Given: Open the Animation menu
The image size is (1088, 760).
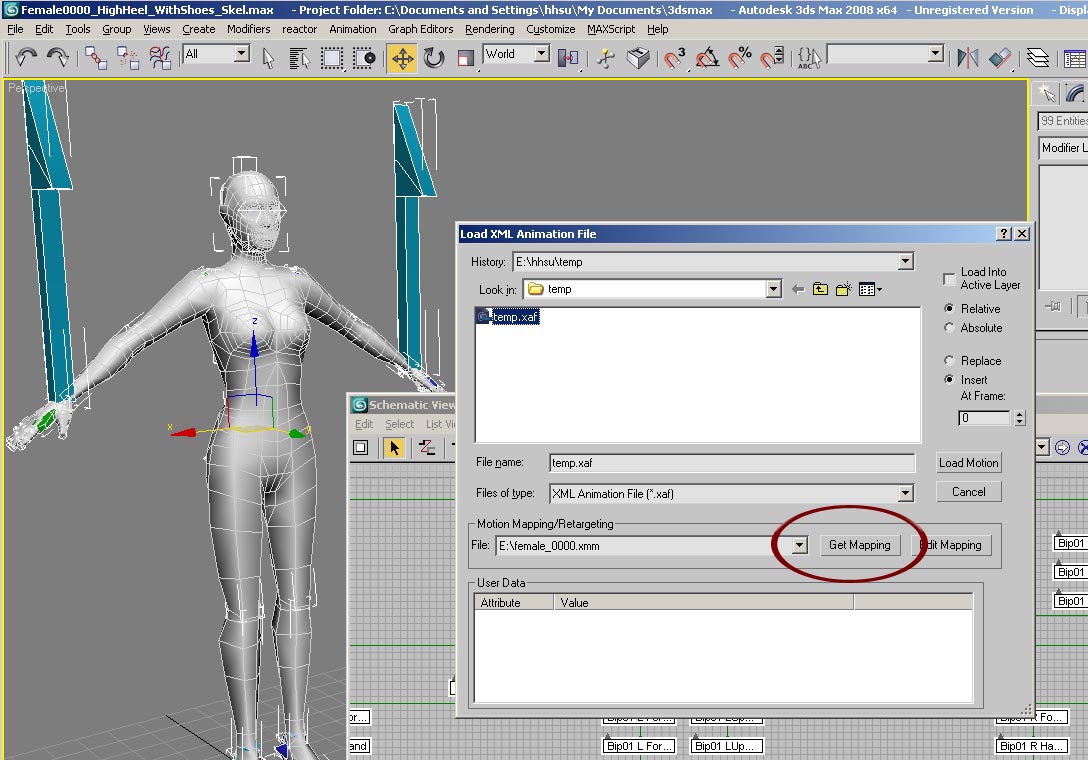Looking at the screenshot, I should click(352, 29).
